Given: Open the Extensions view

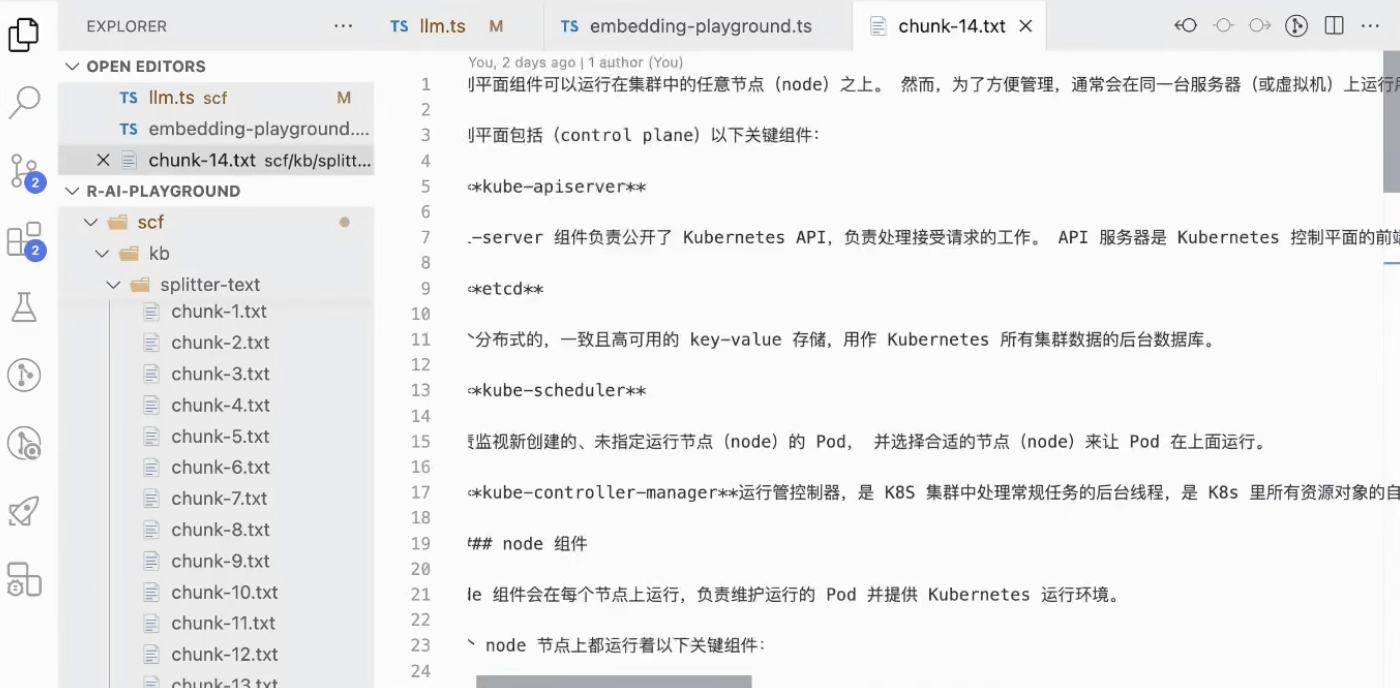Looking at the screenshot, I should (24, 240).
